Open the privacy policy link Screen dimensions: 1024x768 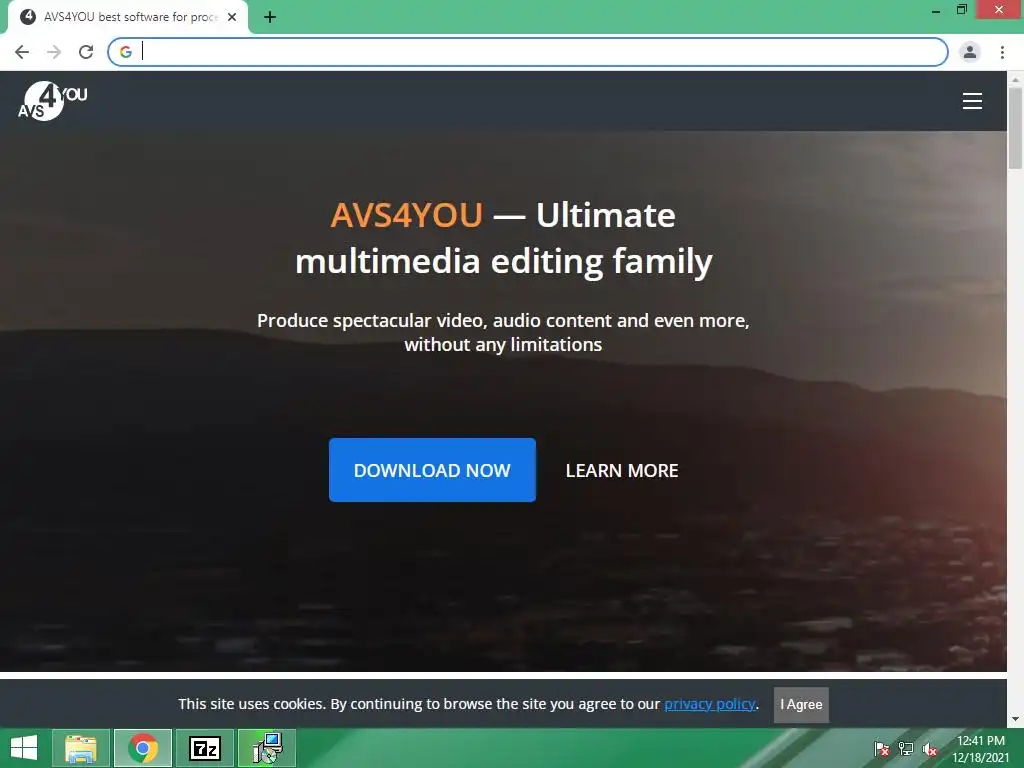[x=710, y=704]
